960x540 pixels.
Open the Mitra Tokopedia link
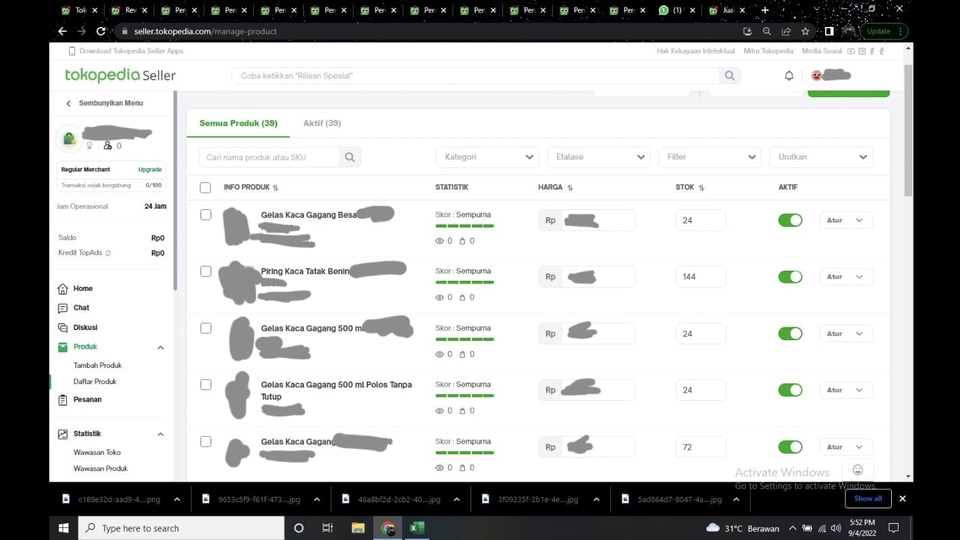tap(768, 51)
